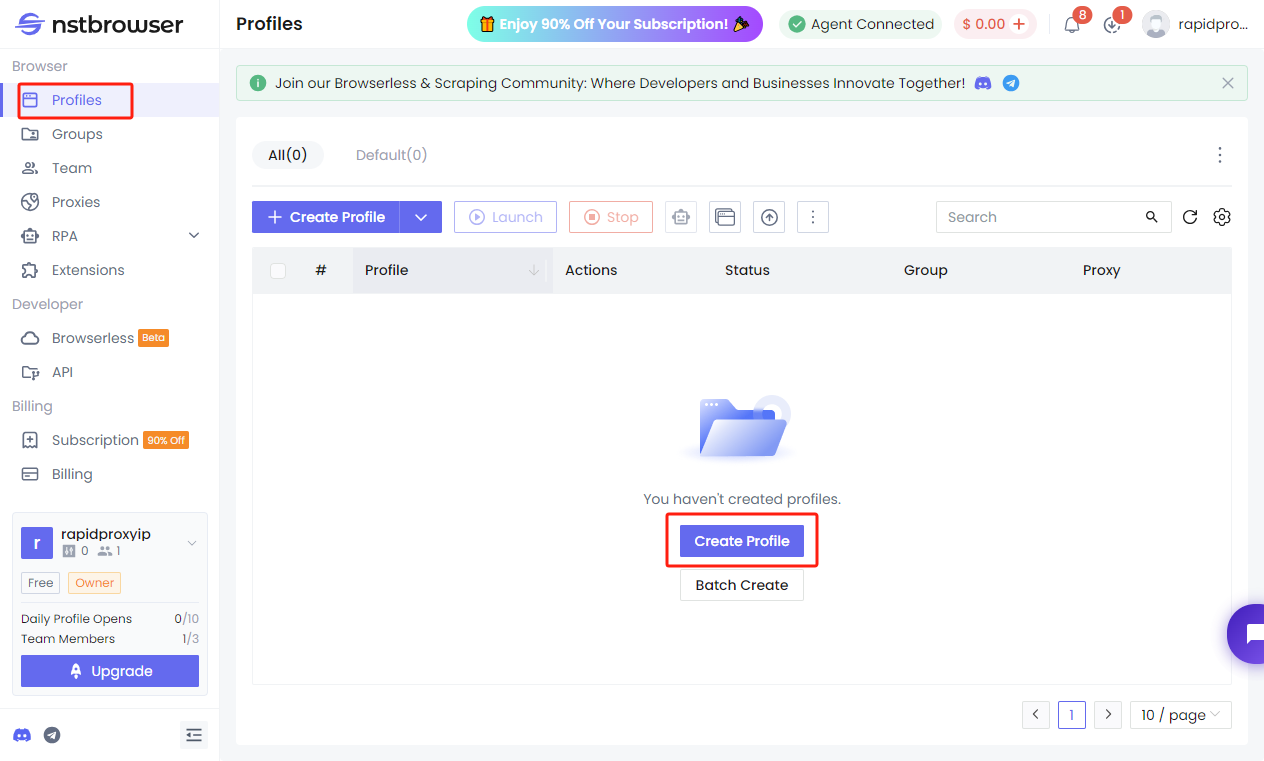Go to previous page arrow

1036,715
